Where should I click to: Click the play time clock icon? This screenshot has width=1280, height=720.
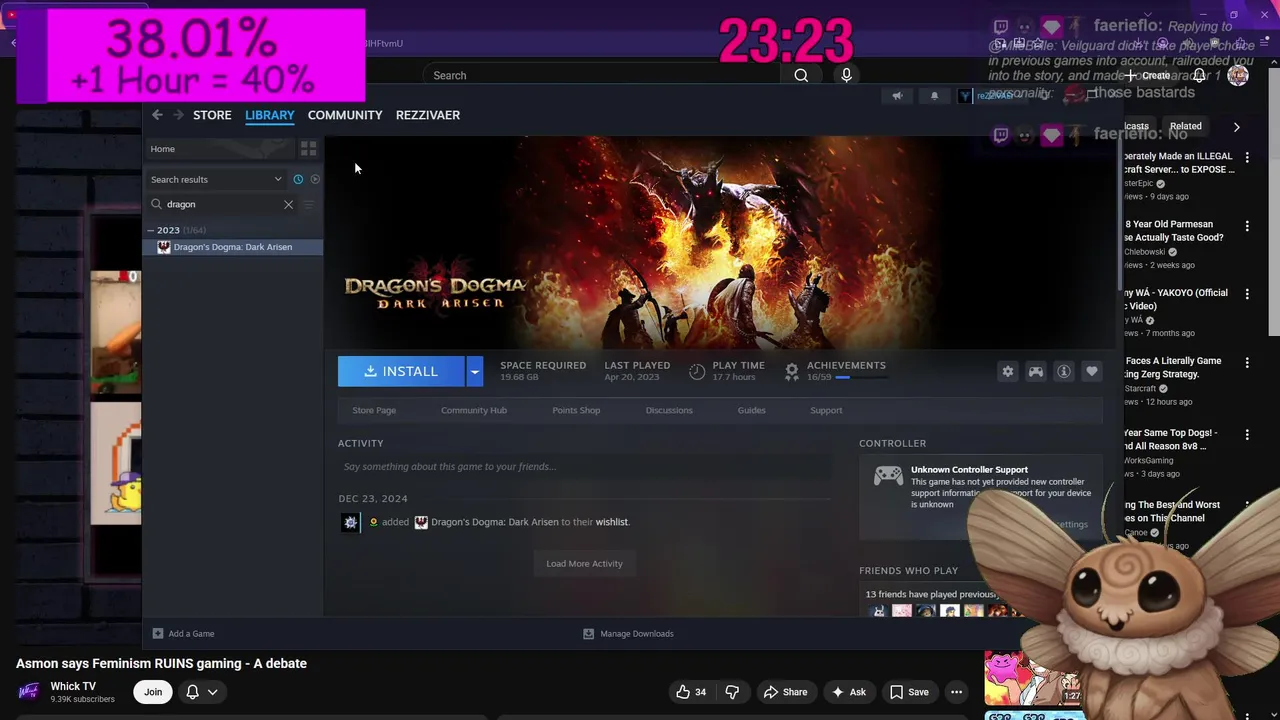click(x=697, y=371)
